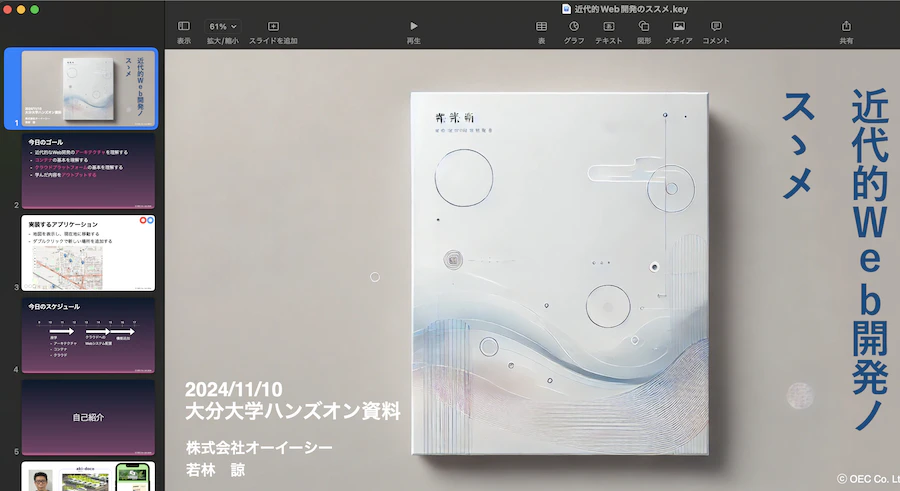
Task: Select the date text 2024/11/10 on the slide
Action: coord(234,389)
